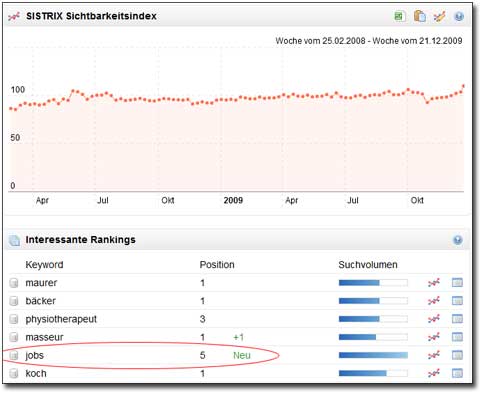Open SERP table icon for jobs
The image size is (480, 397).
pos(457,355)
